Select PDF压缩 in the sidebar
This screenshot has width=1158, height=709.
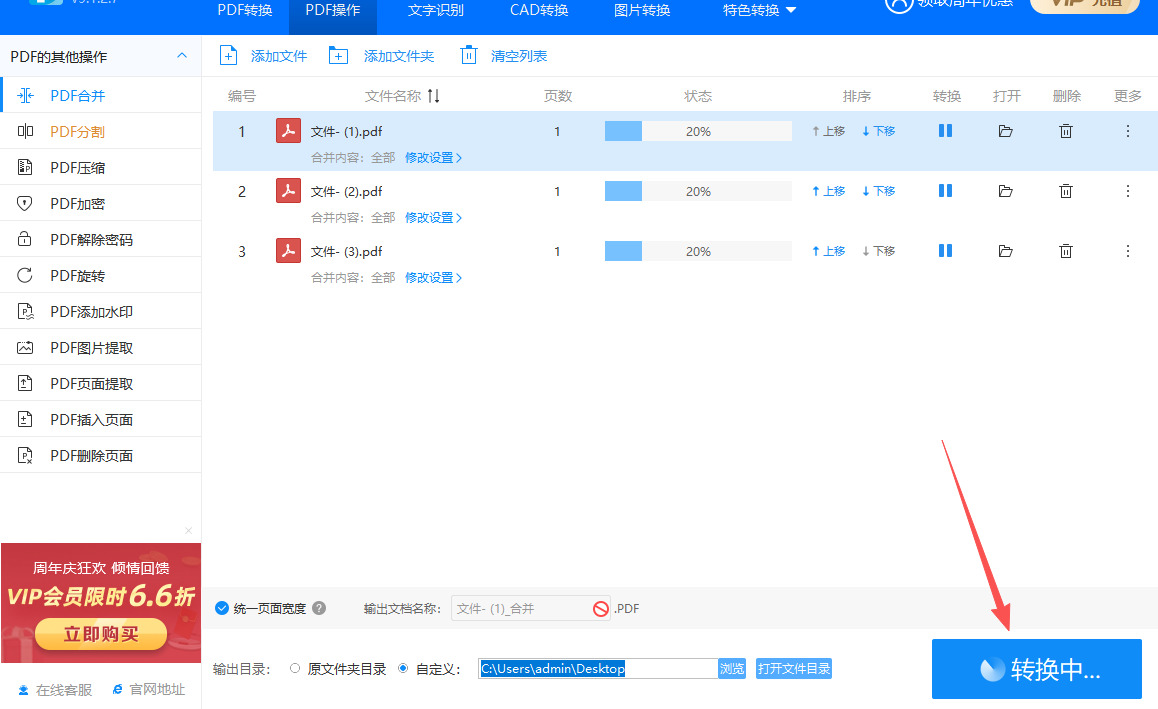77,168
